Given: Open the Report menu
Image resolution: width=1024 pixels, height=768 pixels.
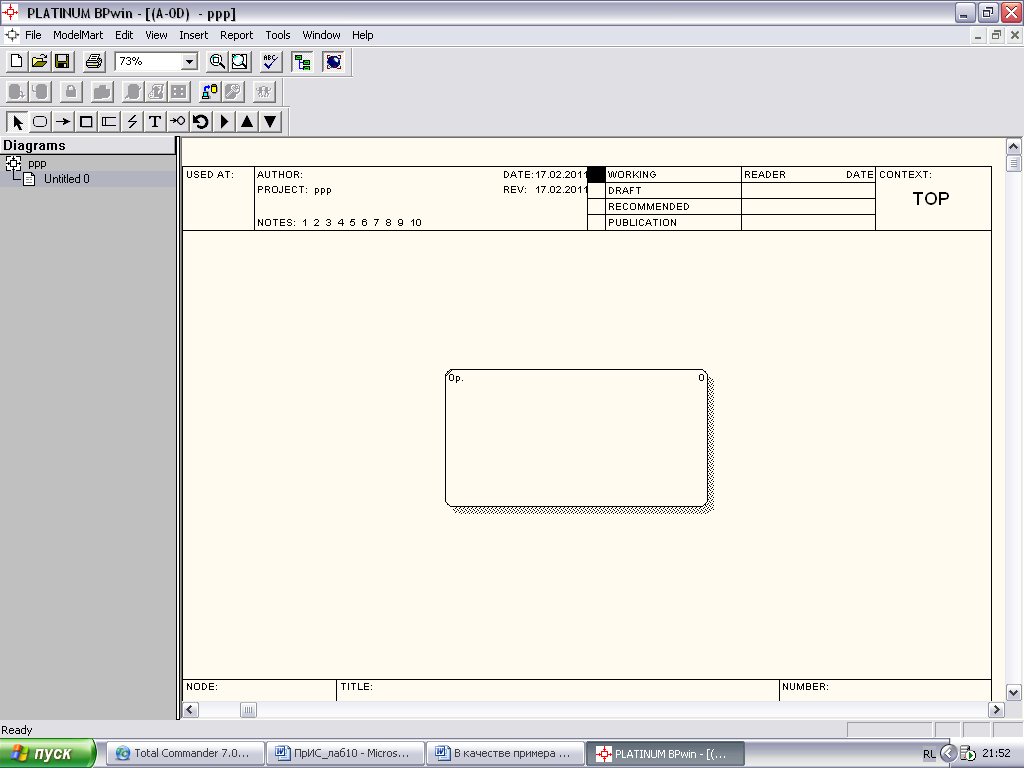Looking at the screenshot, I should coord(236,35).
